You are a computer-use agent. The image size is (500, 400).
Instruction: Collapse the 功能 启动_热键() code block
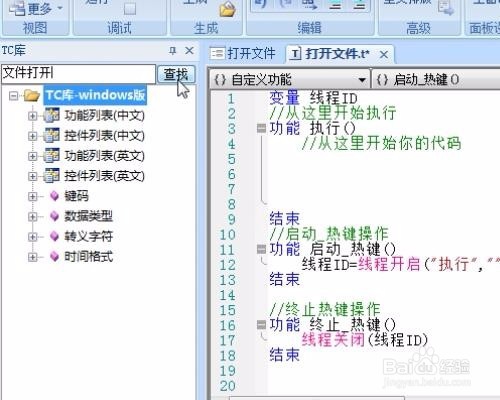tap(261, 249)
